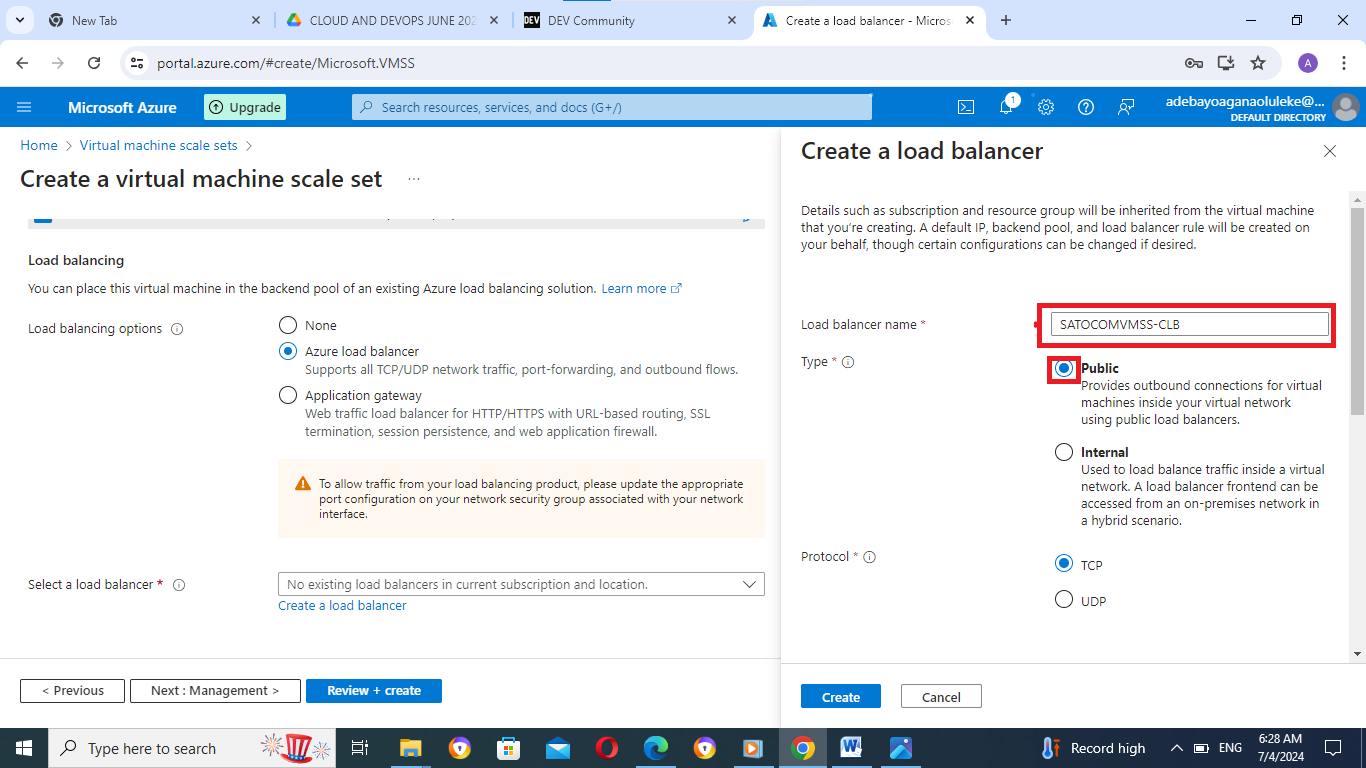The width and height of the screenshot is (1366, 768).
Task: Open the password manager key icon
Action: click(1194, 63)
